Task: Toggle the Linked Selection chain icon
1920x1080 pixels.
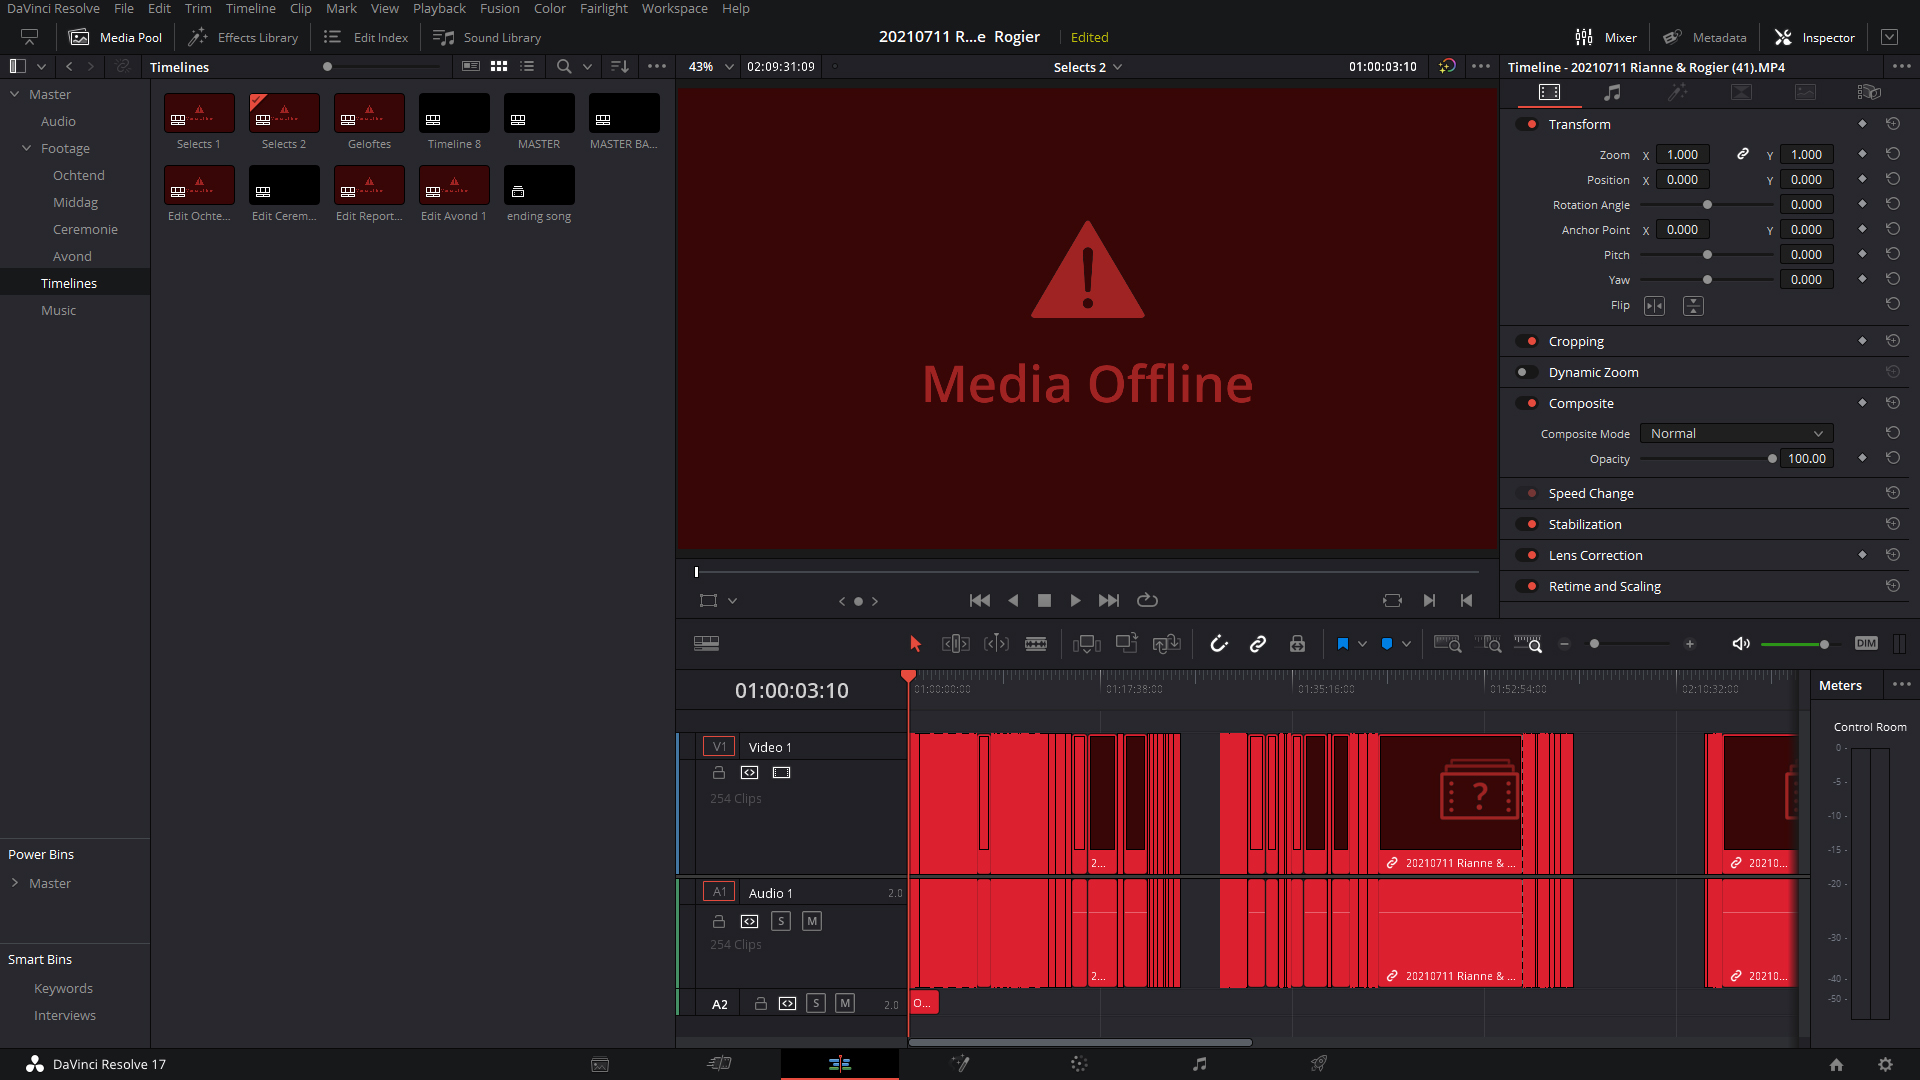Action: [x=1258, y=644]
